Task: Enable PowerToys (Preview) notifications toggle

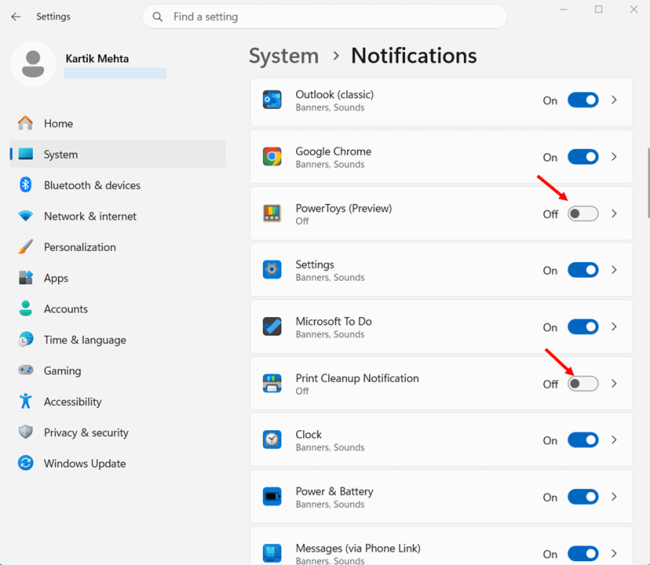Action: coord(583,213)
